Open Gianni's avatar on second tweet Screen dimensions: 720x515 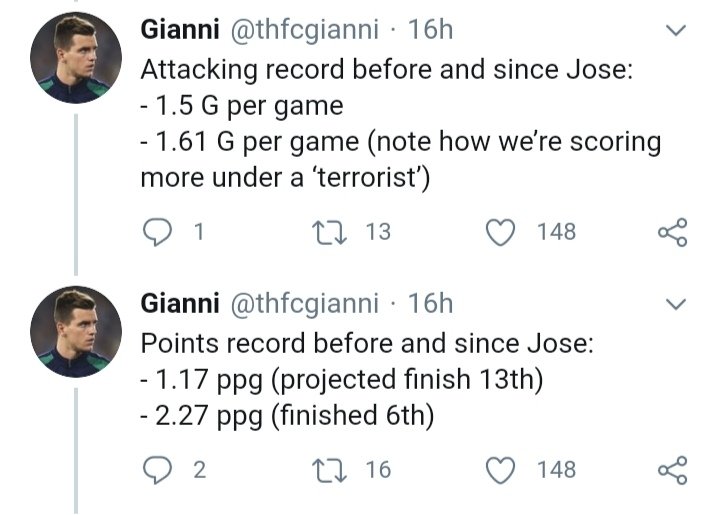point(75,330)
